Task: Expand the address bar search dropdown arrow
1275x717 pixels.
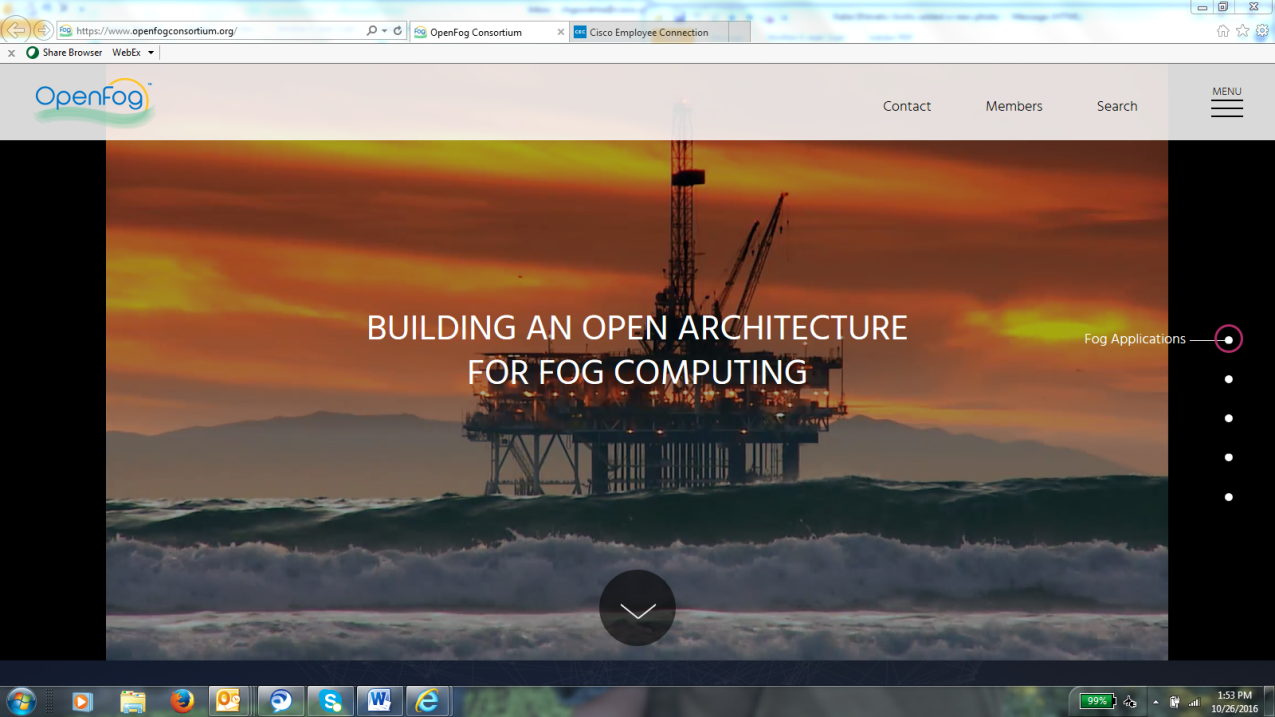Action: (x=384, y=31)
